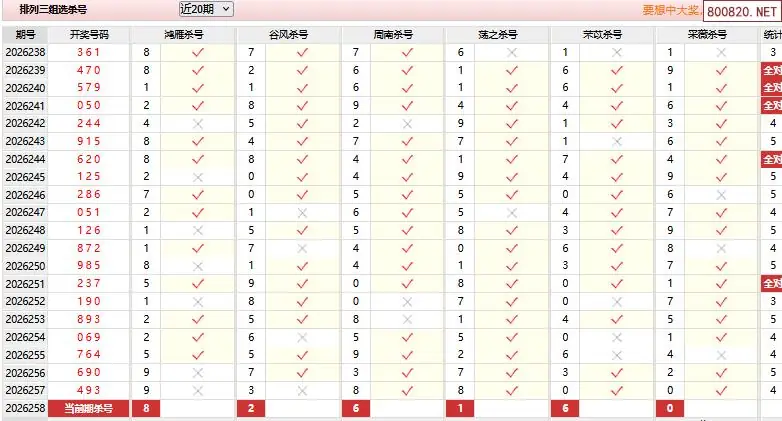Click period number 2026258
782x421 pixels.
(x=25, y=408)
